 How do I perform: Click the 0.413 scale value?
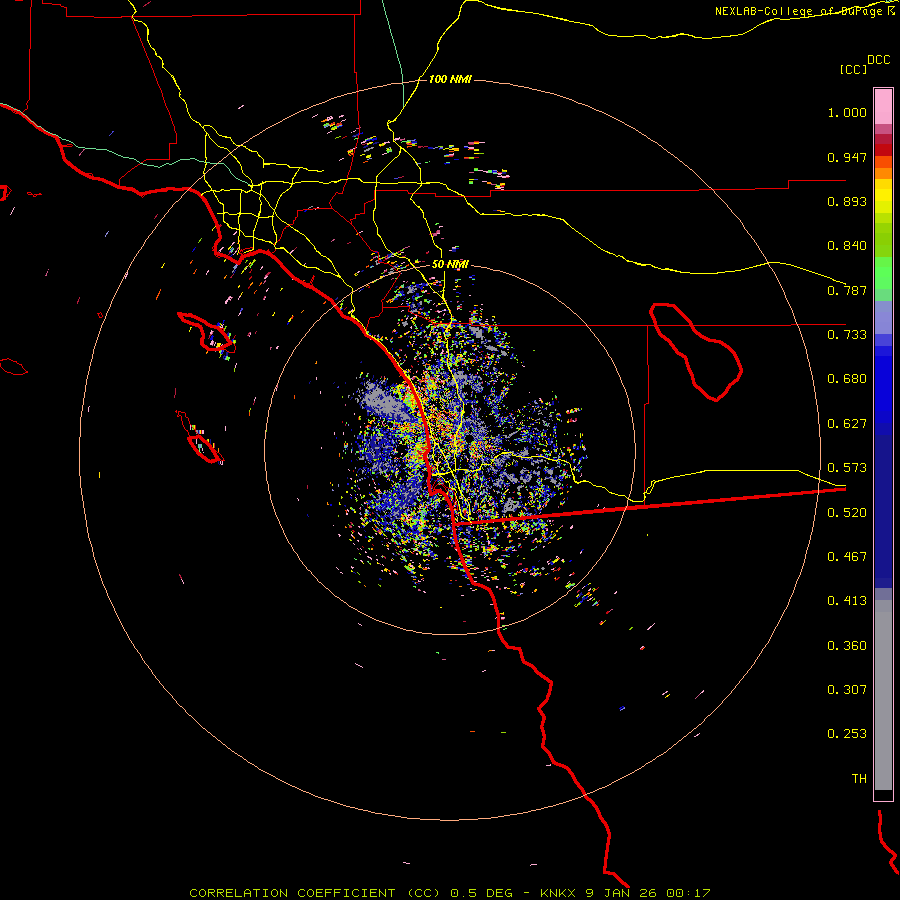click(x=847, y=601)
